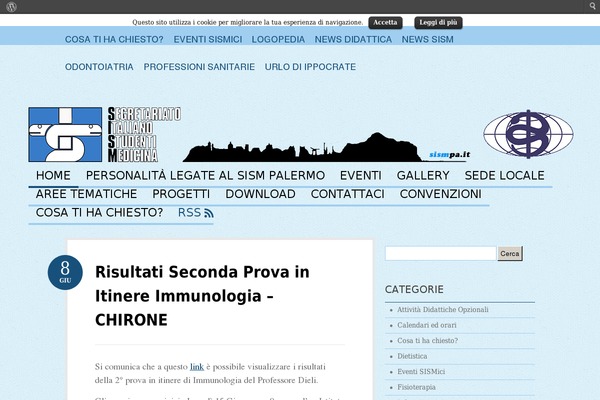Open the IFMSA globe logo

[x=528, y=134]
